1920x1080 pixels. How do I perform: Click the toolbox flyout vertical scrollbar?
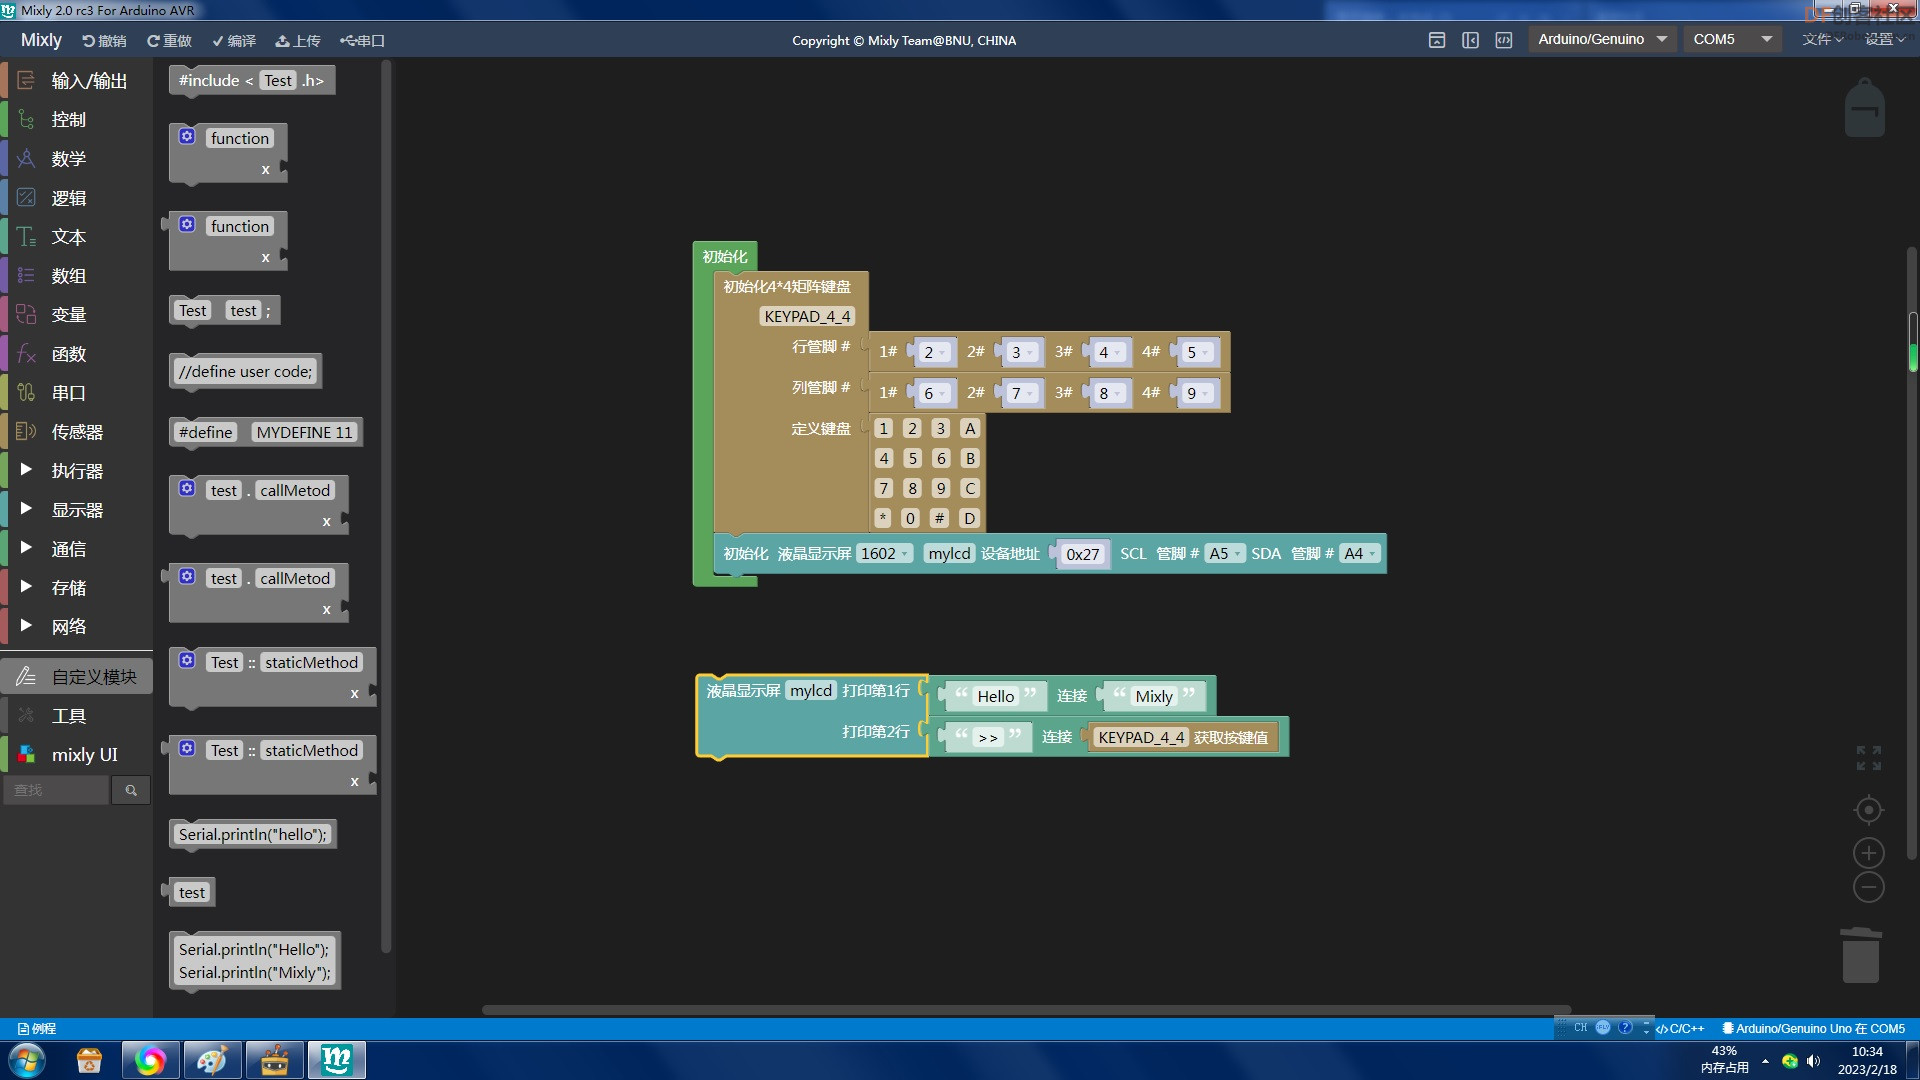pos(386,505)
